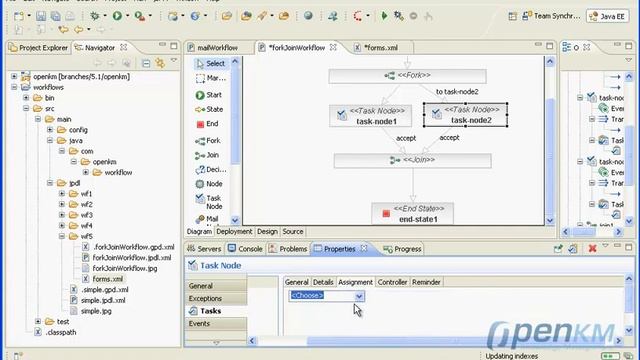
Task: Open Java EE perspective button
Action: pyautogui.click(x=608, y=16)
